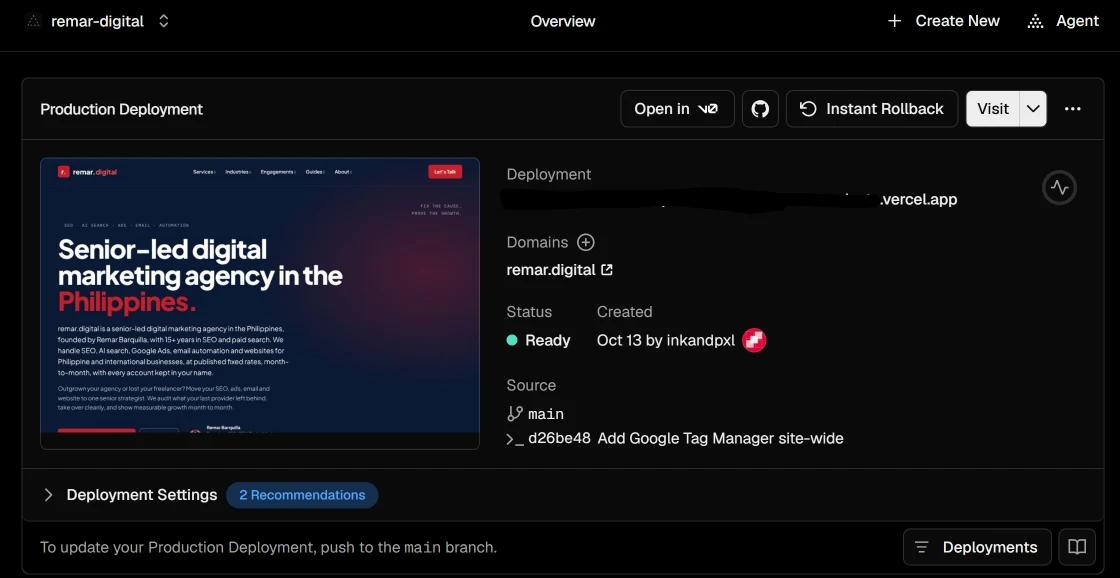This screenshot has height=578, width=1120.
Task: Click the Agent dotted triangle icon
Action: (1035, 21)
